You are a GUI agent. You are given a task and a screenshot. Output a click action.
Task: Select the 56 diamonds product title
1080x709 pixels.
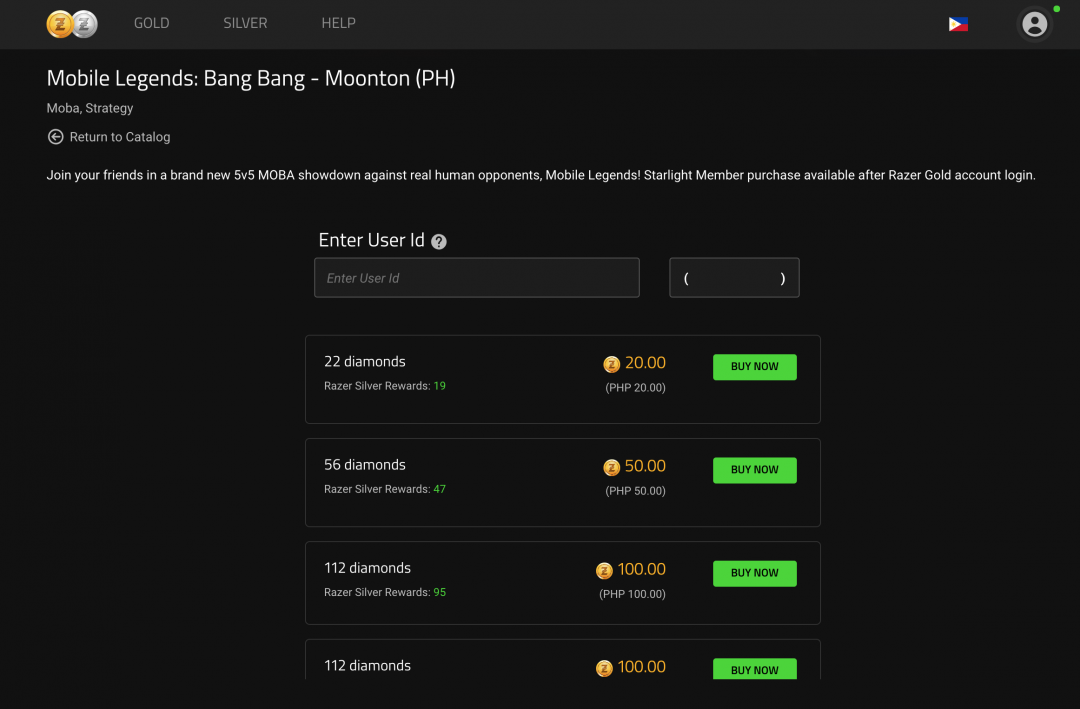[x=364, y=465]
